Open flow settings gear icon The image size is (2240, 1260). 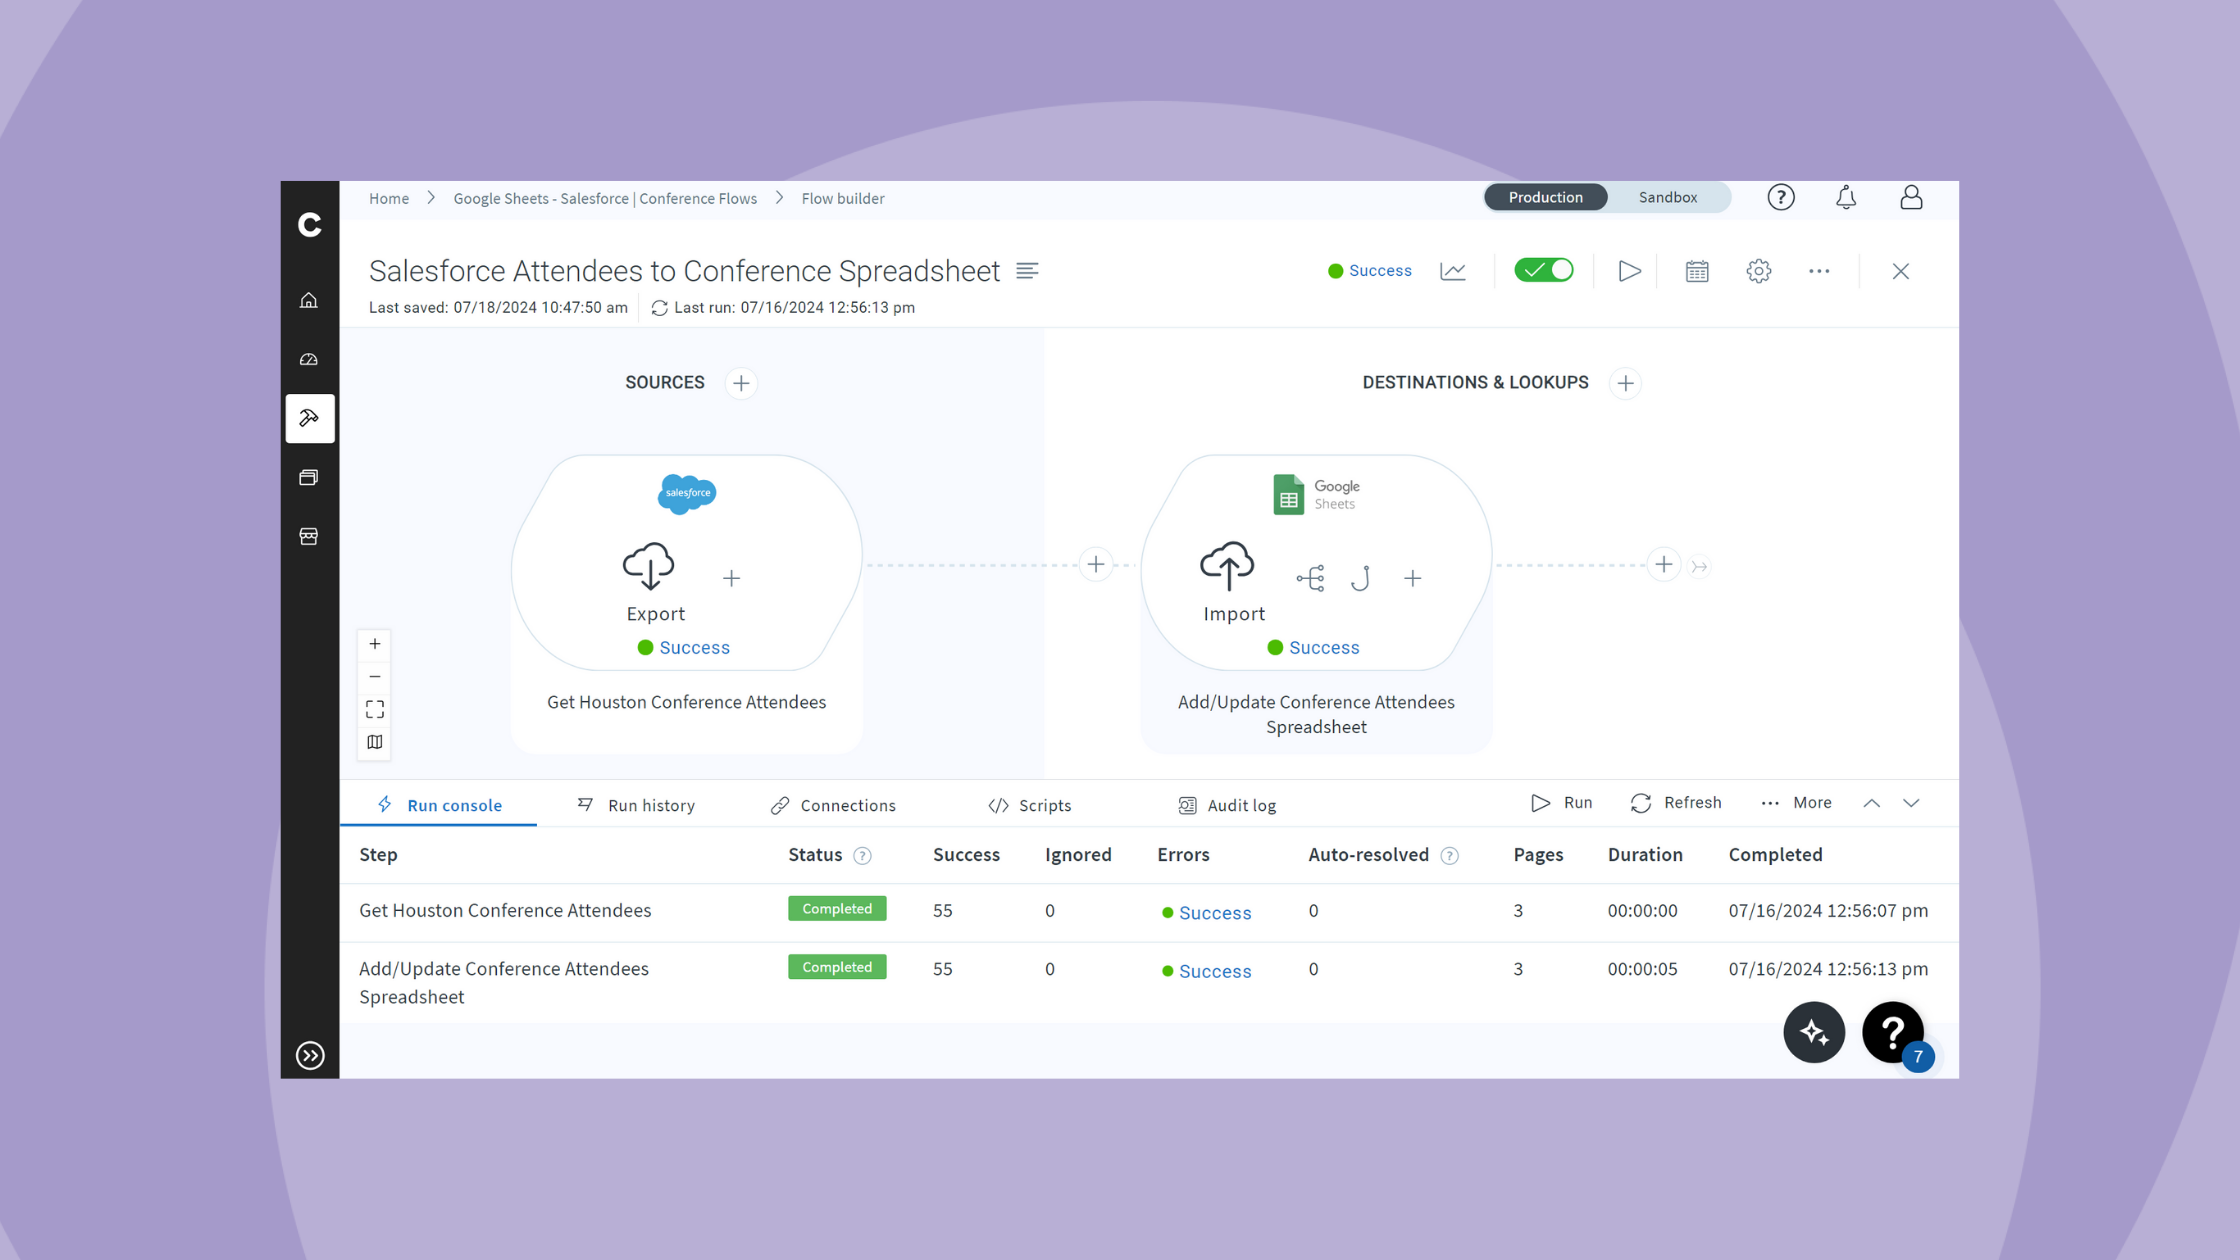coord(1759,271)
